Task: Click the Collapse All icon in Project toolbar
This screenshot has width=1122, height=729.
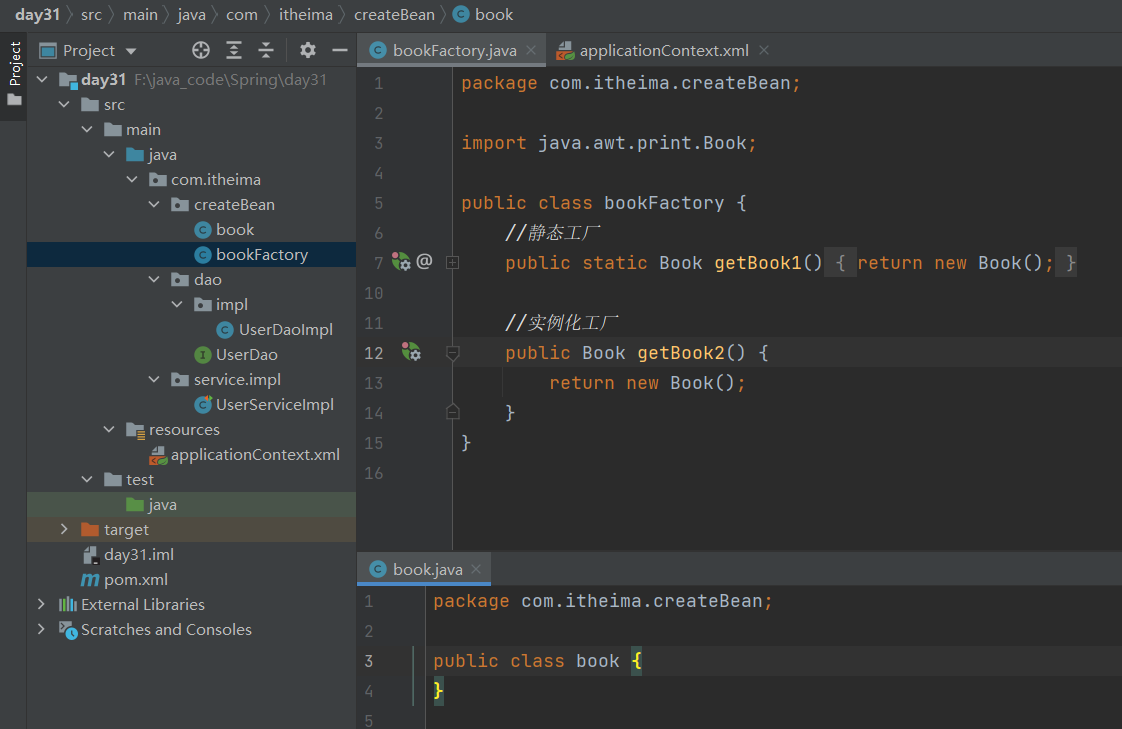Action: click(x=266, y=50)
